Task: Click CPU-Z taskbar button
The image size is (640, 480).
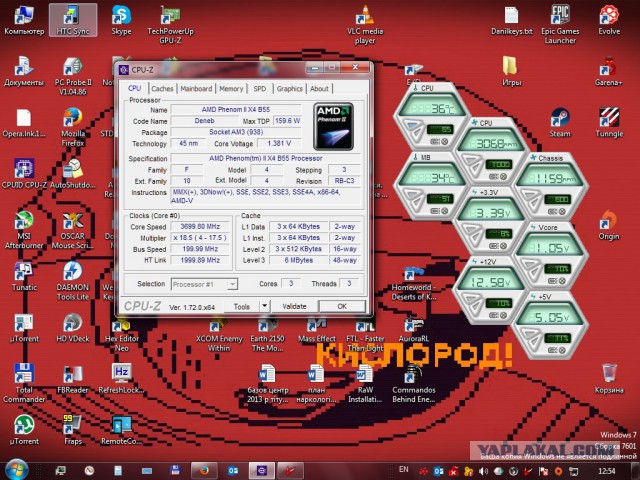Action: (x=262, y=471)
